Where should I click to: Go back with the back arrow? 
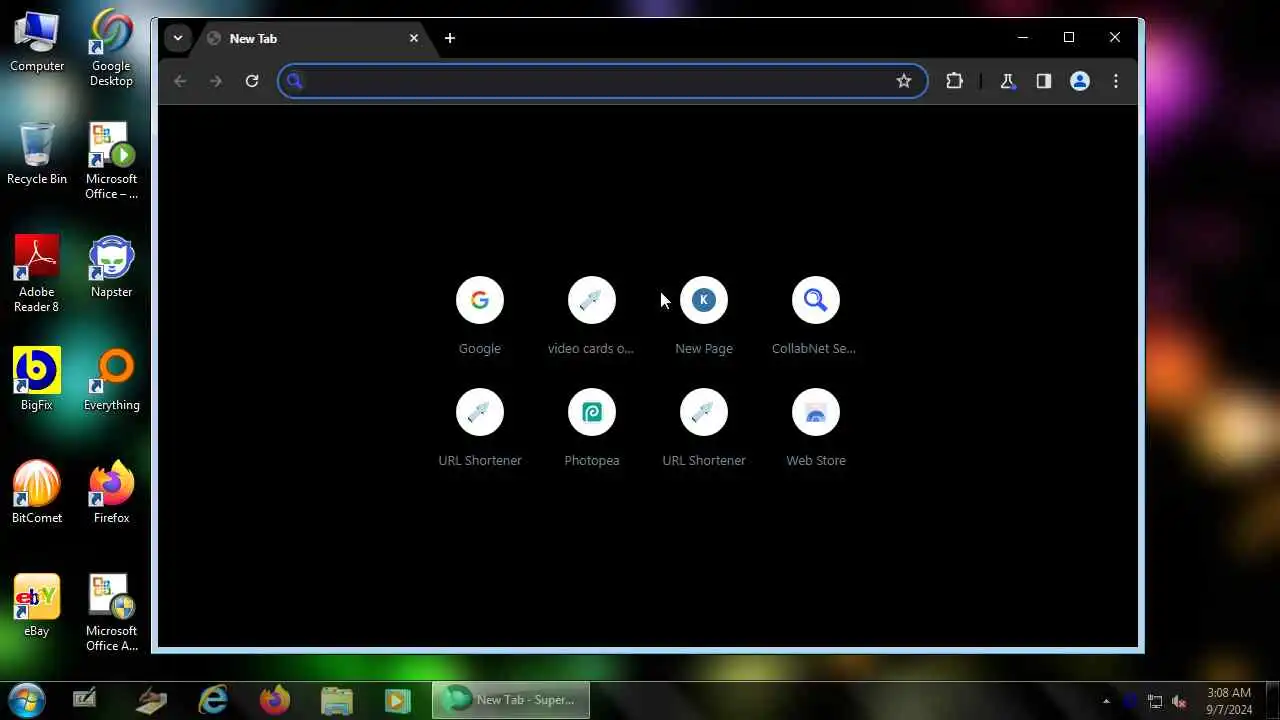click(x=180, y=81)
